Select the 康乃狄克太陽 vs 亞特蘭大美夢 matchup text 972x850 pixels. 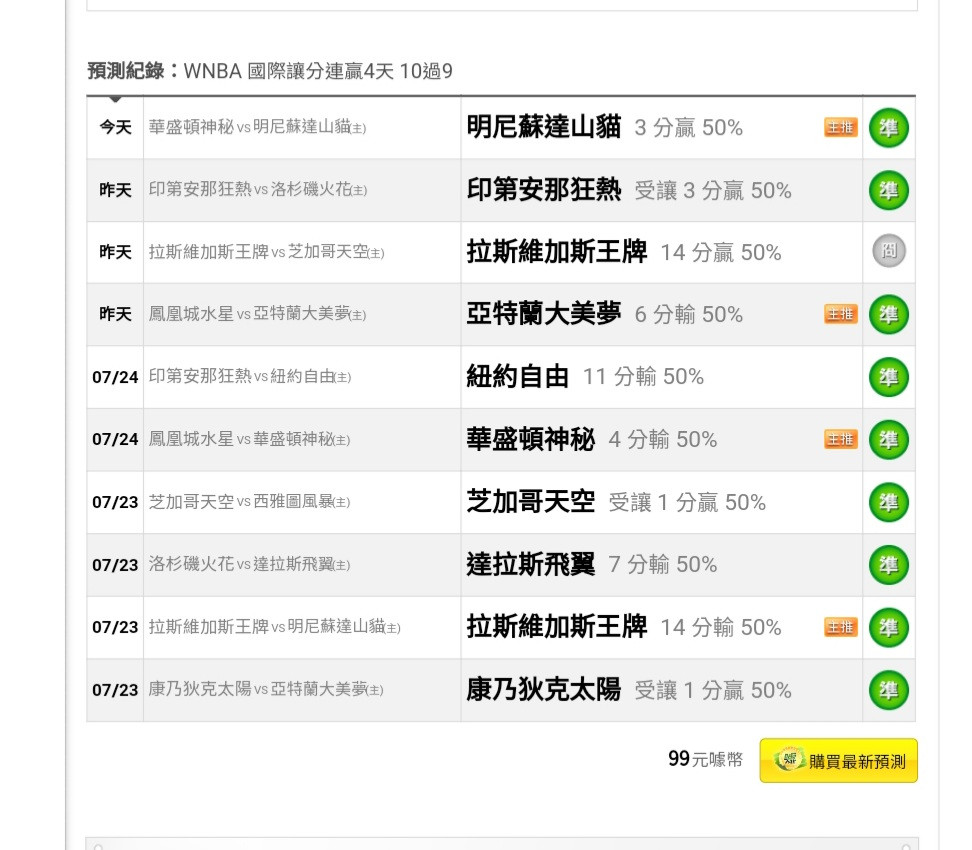click(x=266, y=689)
